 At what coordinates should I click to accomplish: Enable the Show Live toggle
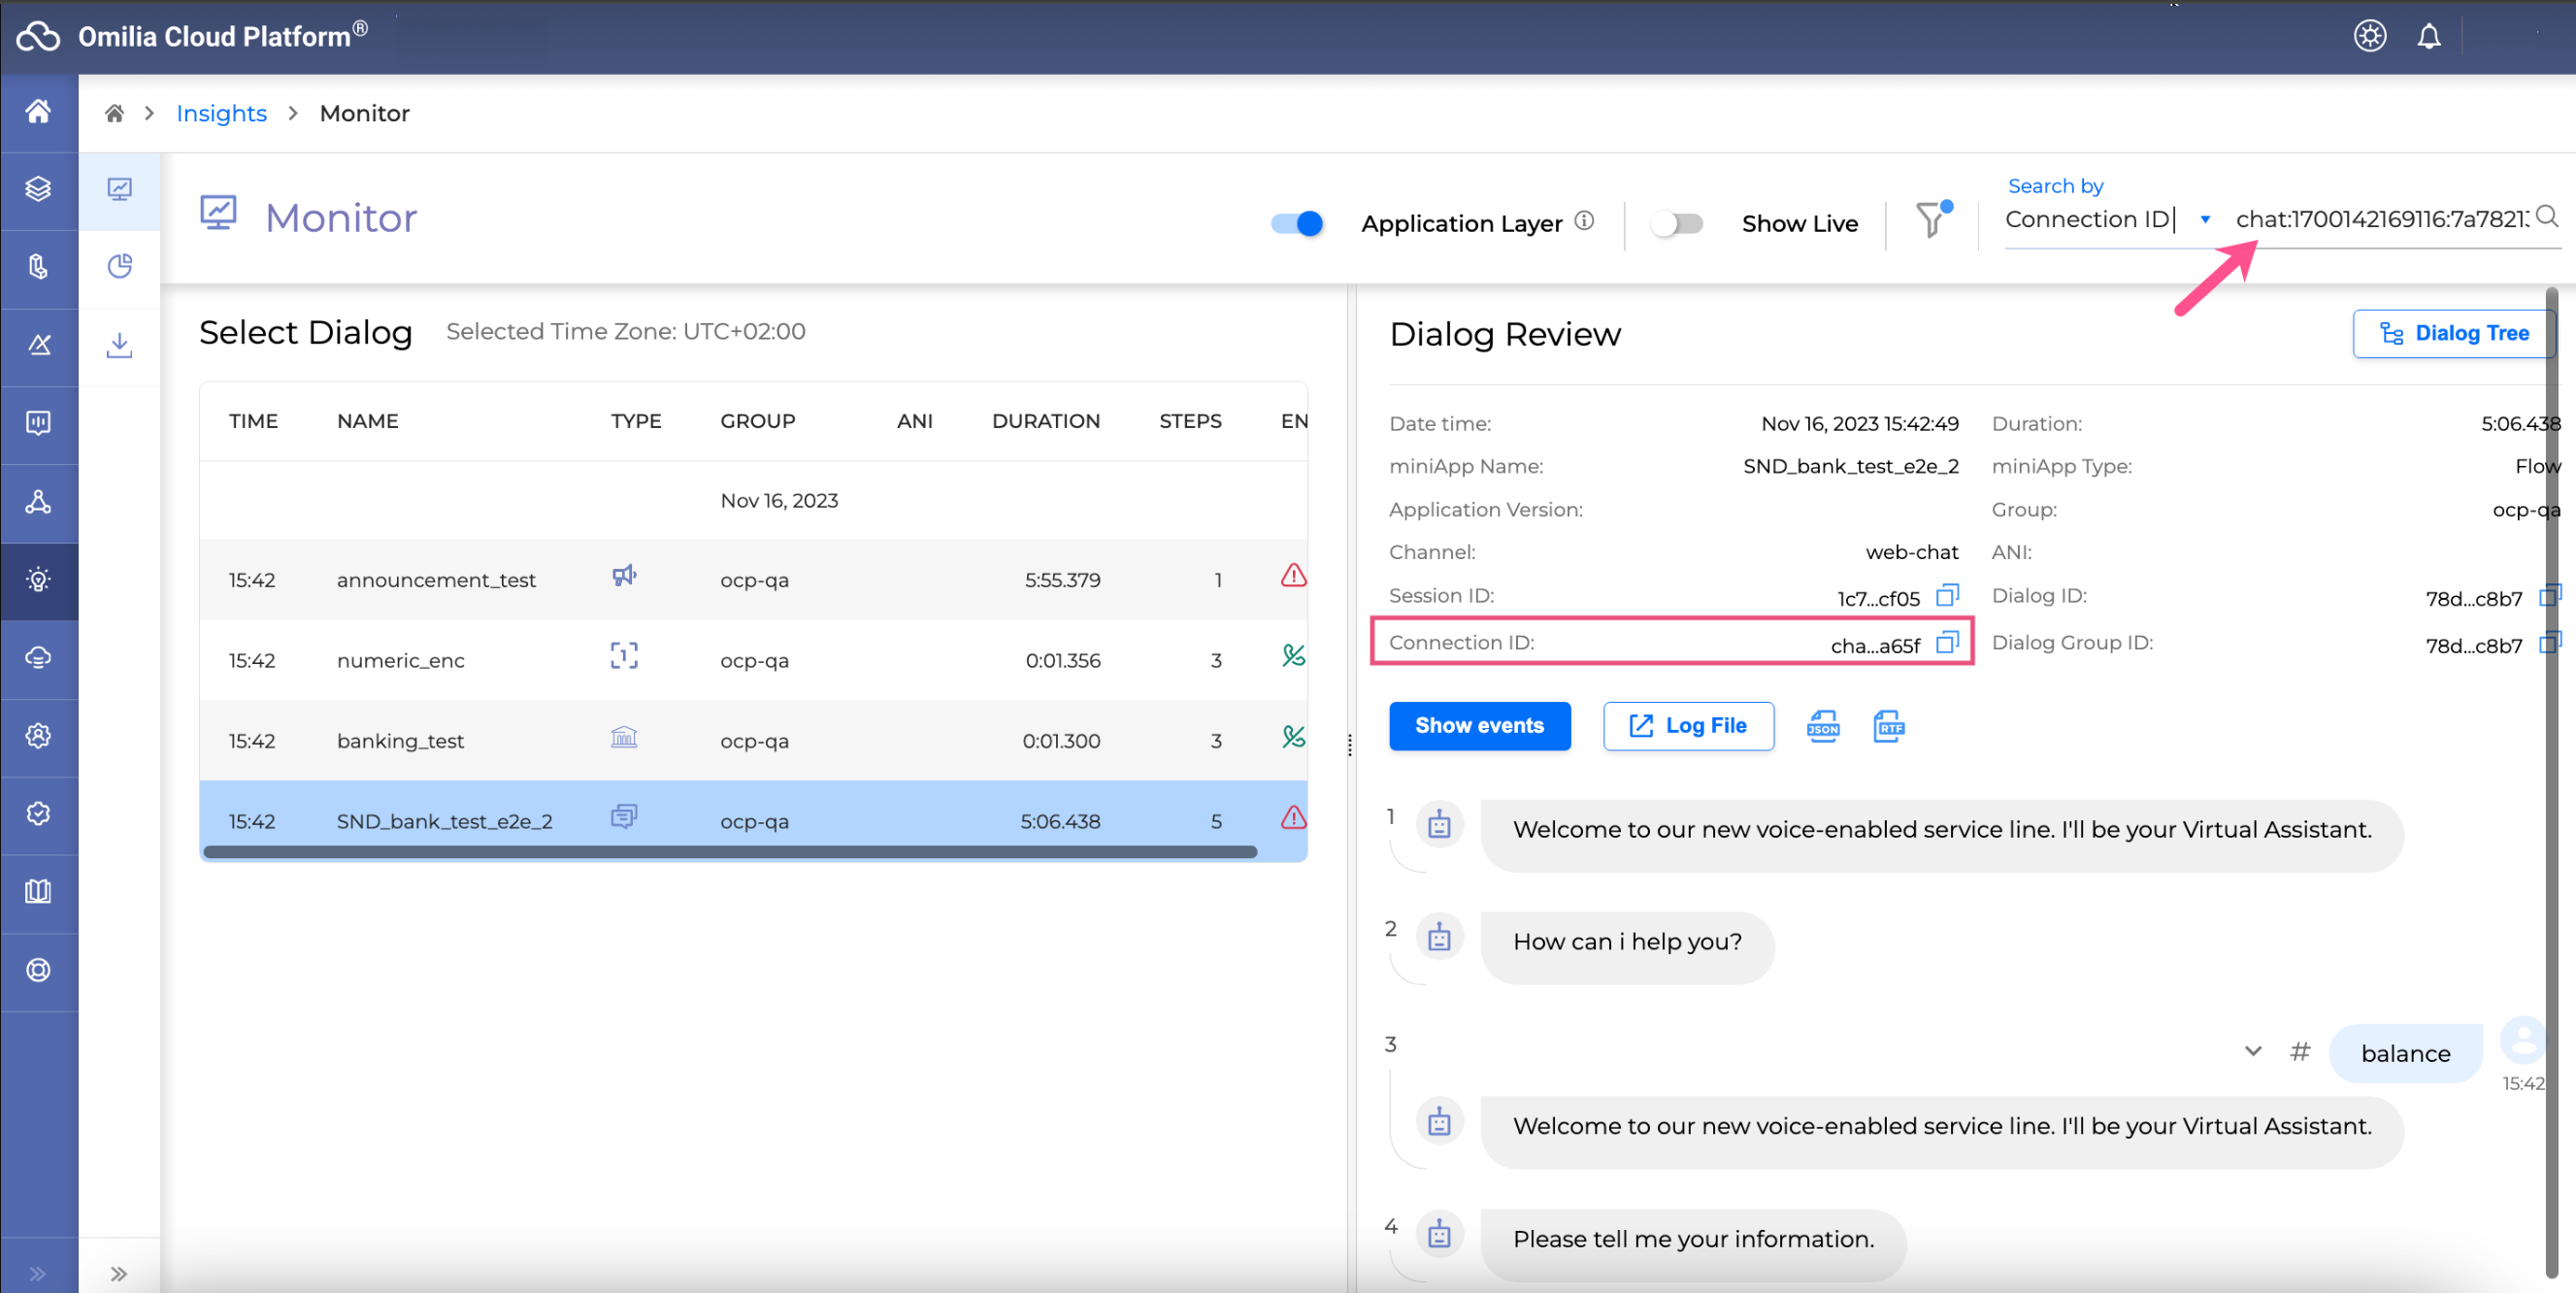point(1677,223)
